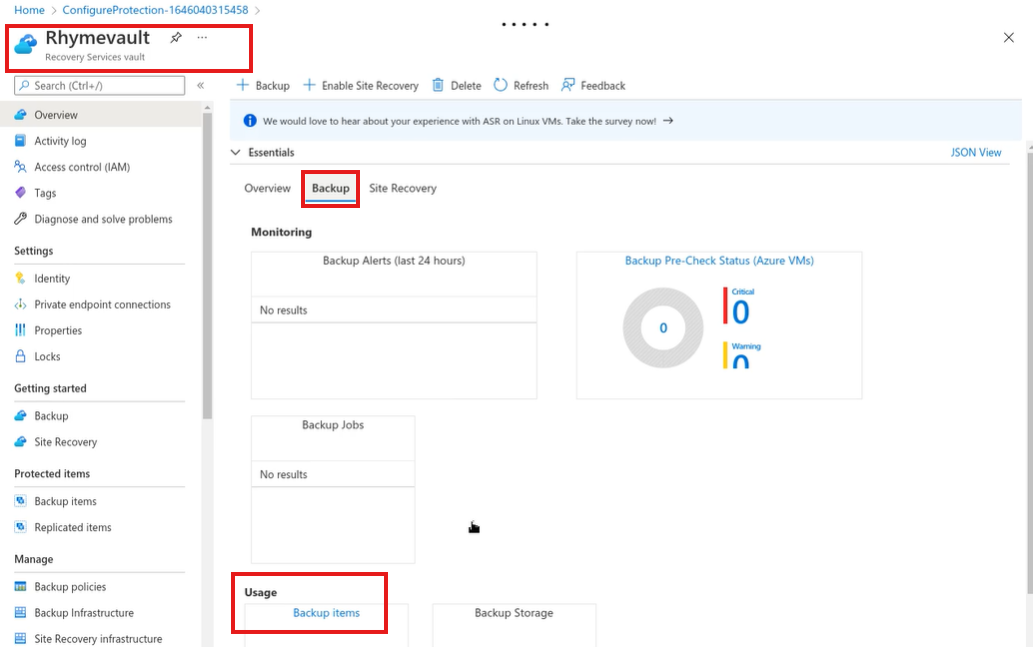Click the Warning count in Pre-Check status
The image size is (1033, 647).
[740, 362]
